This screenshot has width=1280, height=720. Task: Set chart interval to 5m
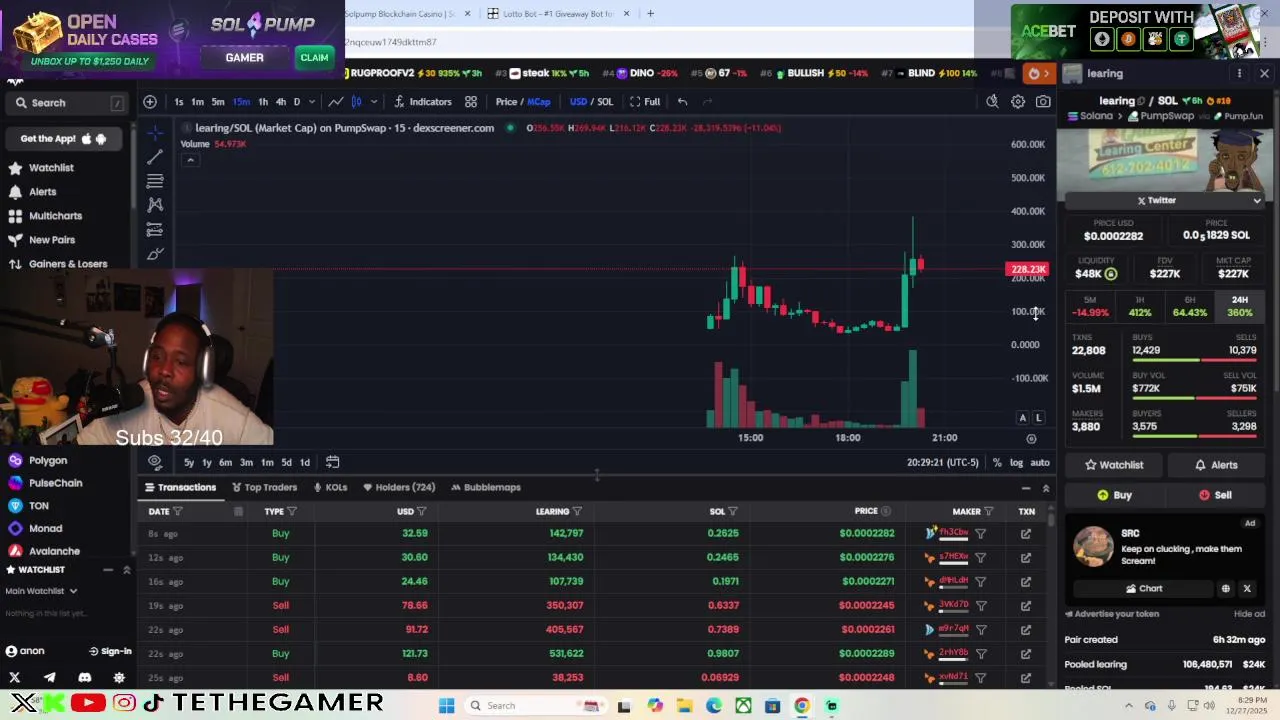click(x=218, y=101)
